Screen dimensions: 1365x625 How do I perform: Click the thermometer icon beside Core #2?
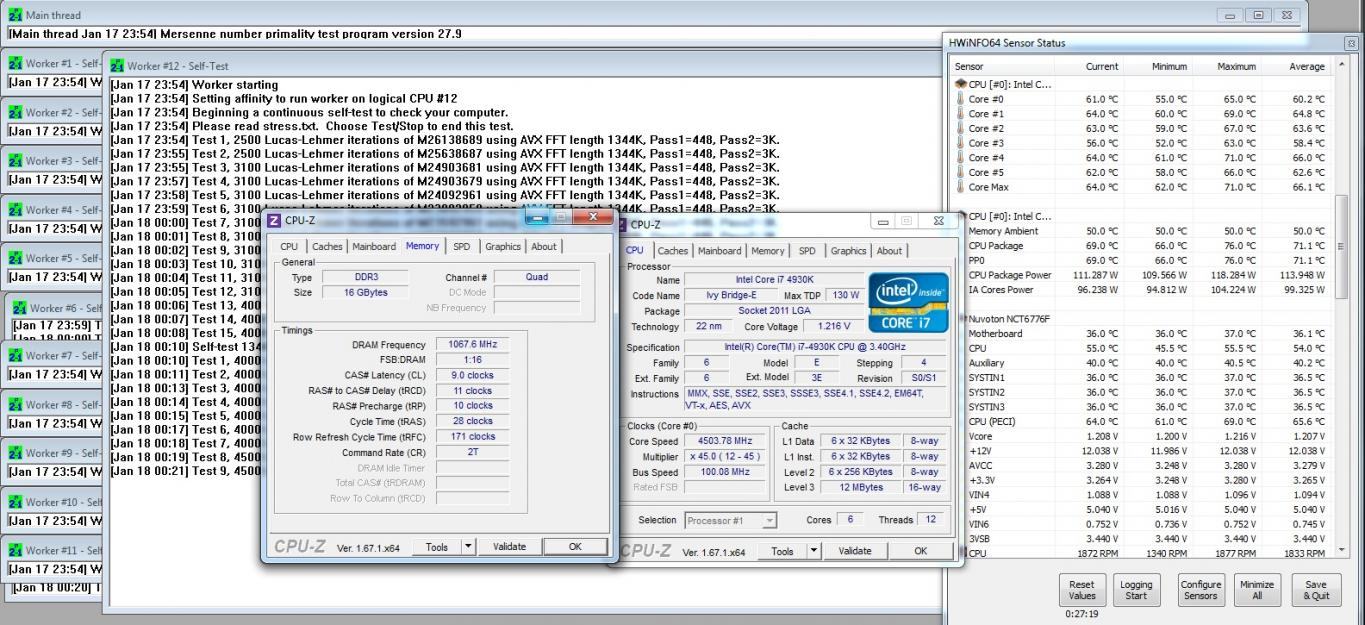coord(961,128)
